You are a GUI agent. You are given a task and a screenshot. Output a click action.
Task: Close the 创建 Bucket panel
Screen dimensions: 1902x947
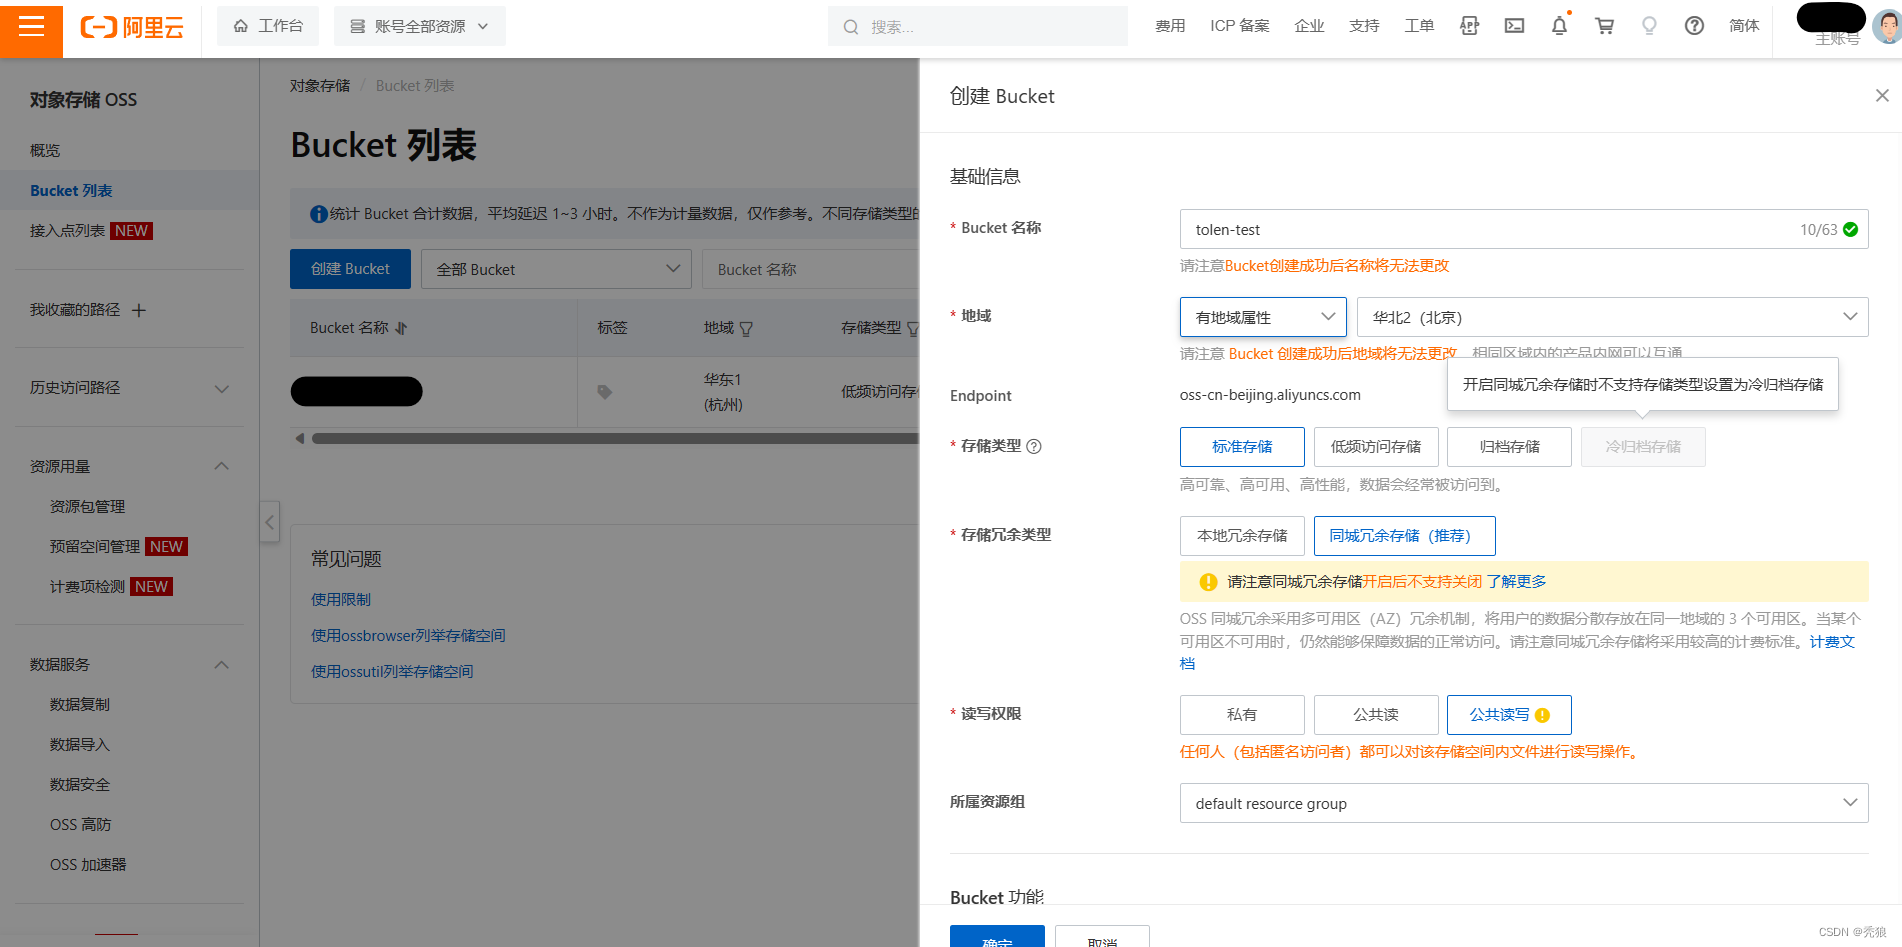(1882, 96)
